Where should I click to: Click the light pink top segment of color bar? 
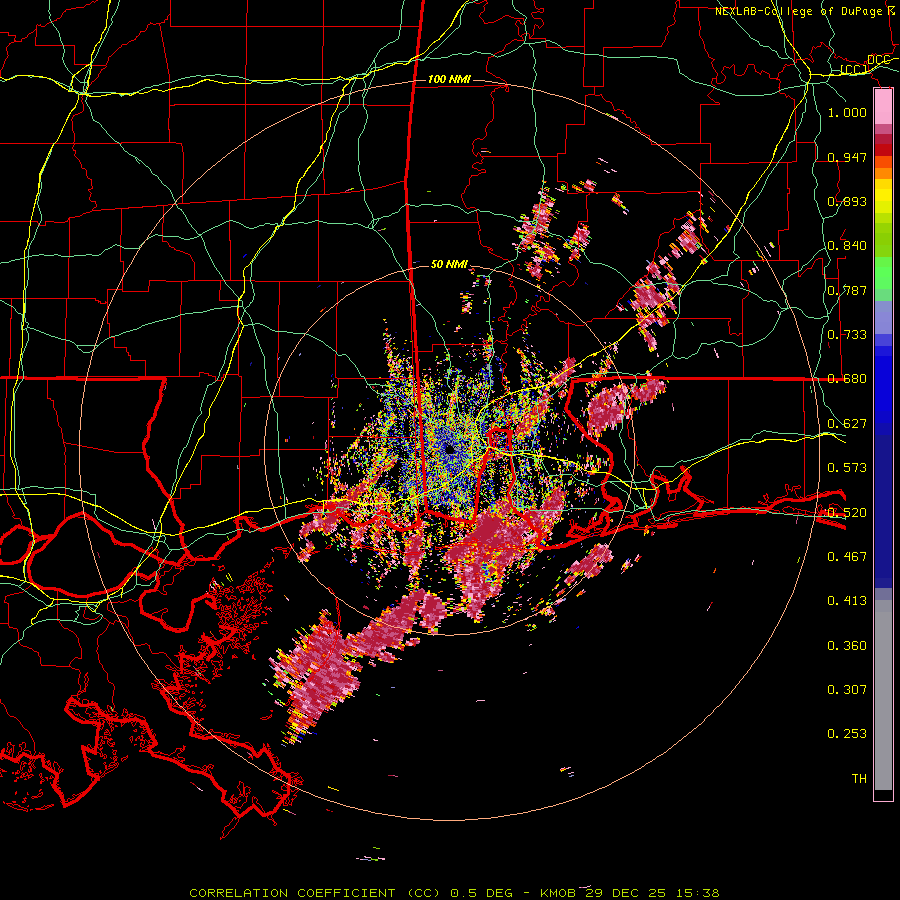pyautogui.click(x=883, y=106)
